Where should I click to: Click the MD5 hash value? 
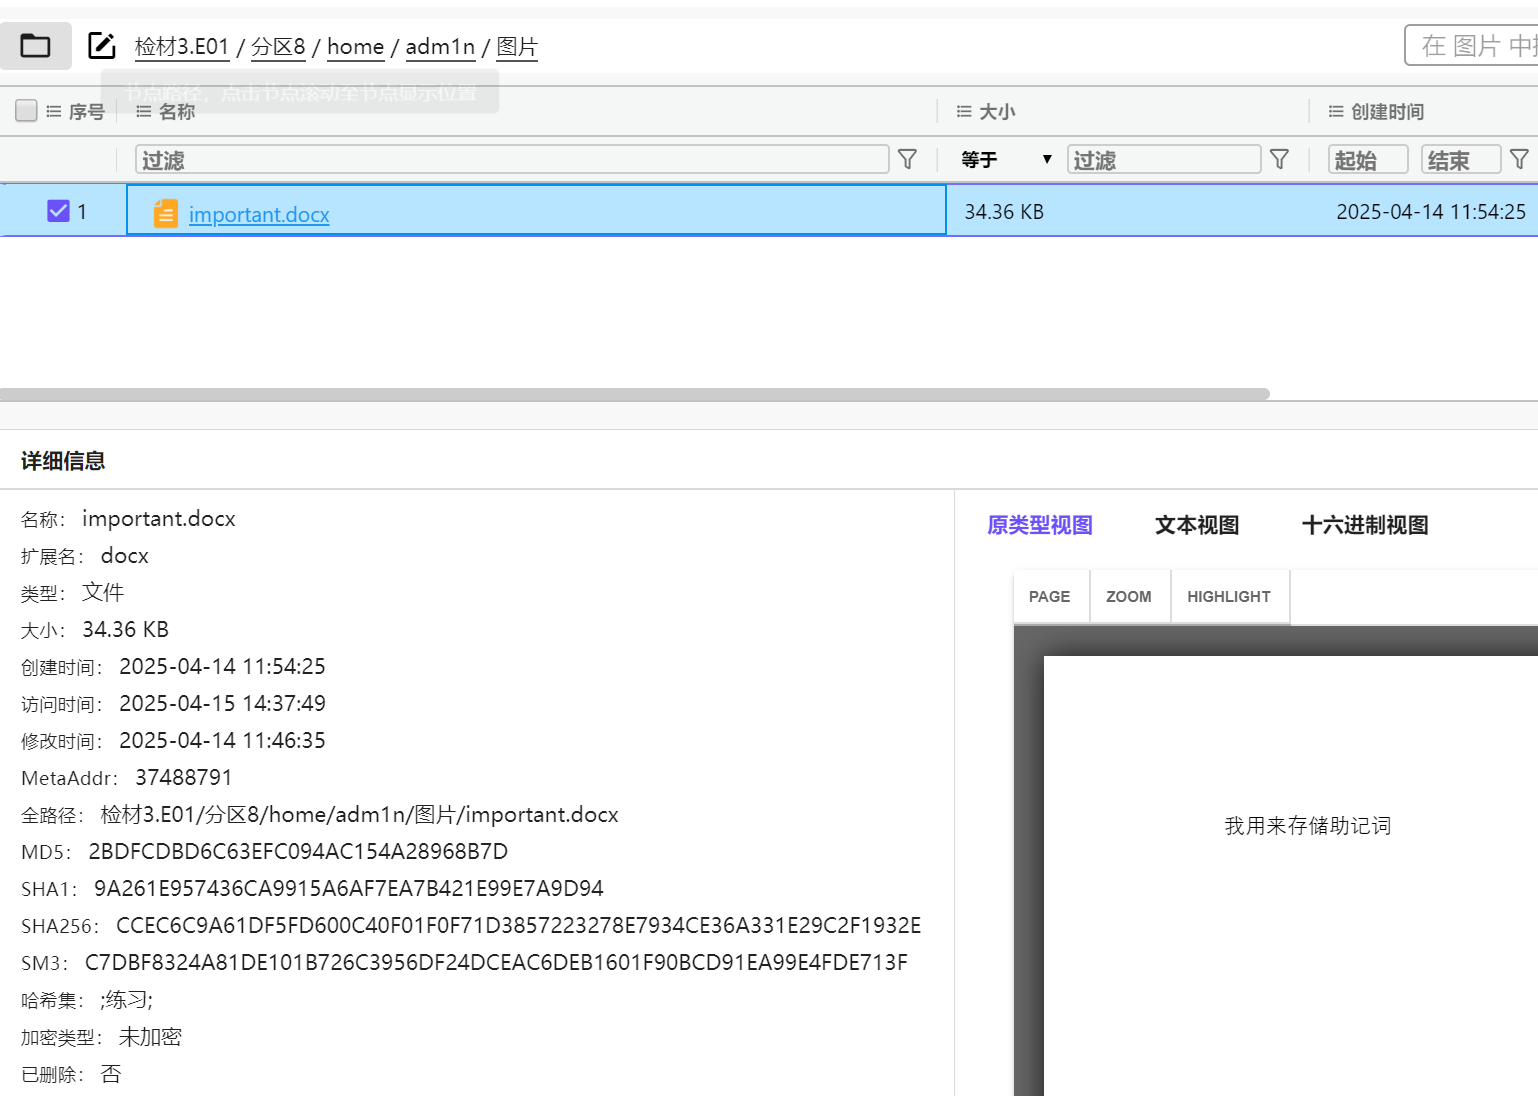point(298,851)
